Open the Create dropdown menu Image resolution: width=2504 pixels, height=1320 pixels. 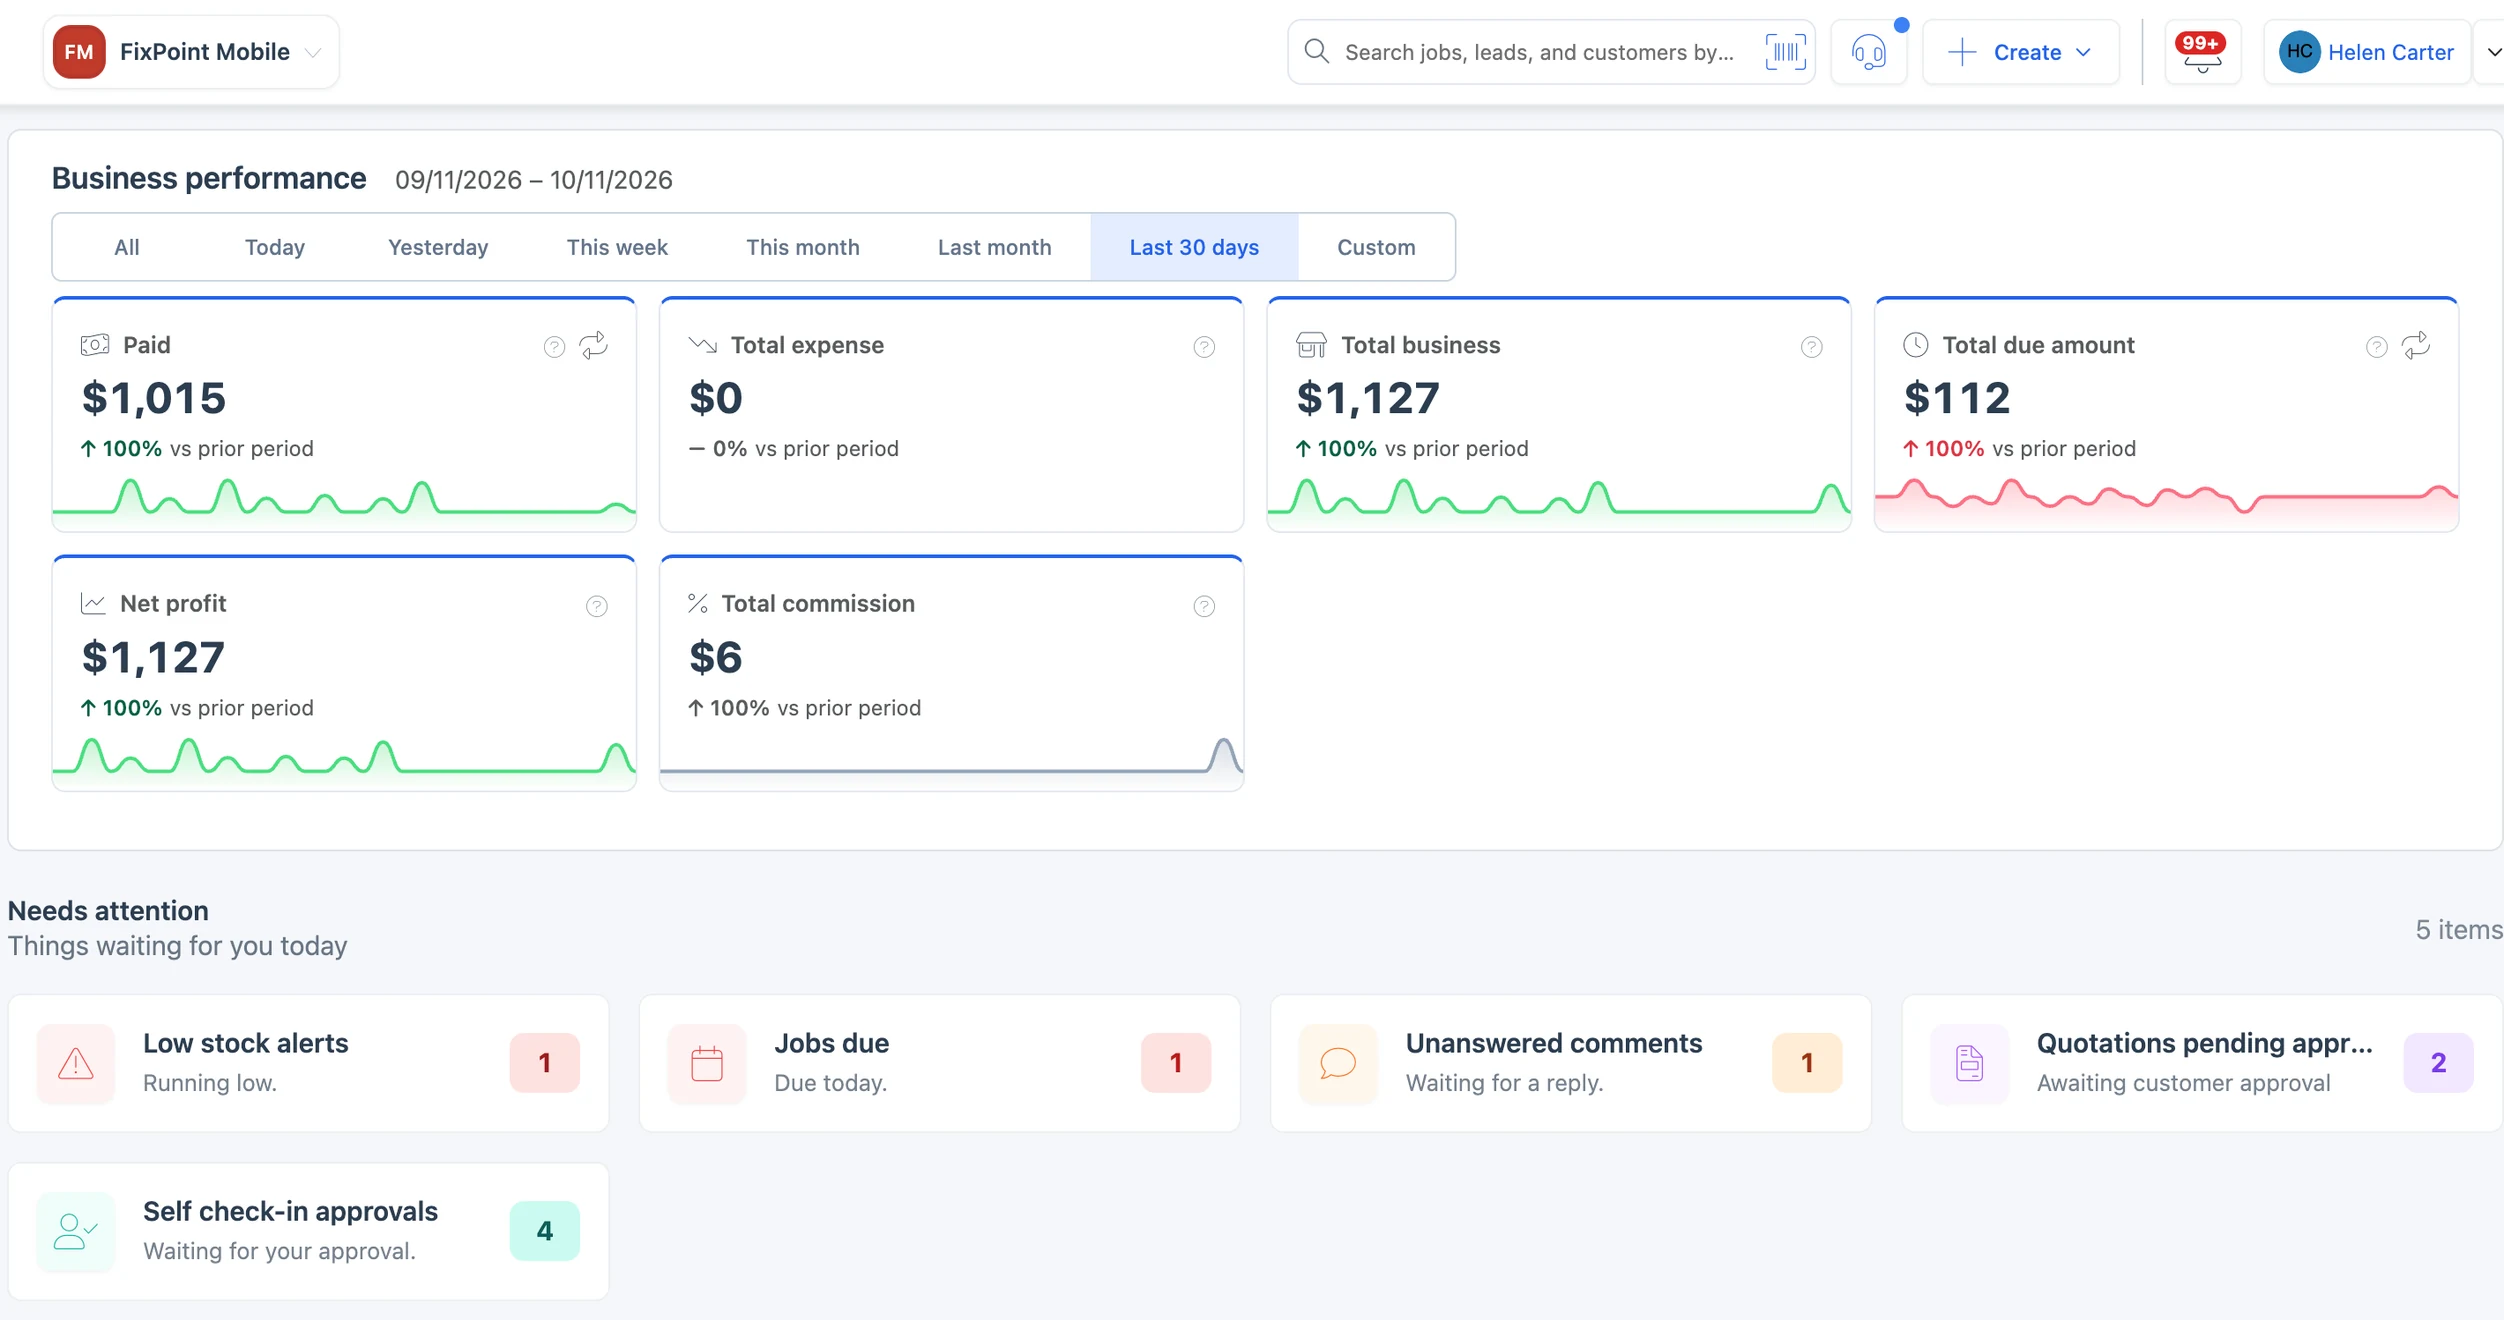tap(2020, 52)
